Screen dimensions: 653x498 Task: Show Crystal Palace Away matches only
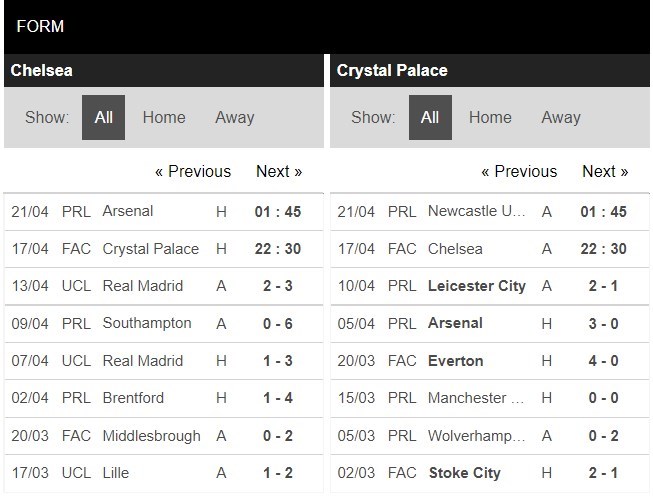click(561, 117)
